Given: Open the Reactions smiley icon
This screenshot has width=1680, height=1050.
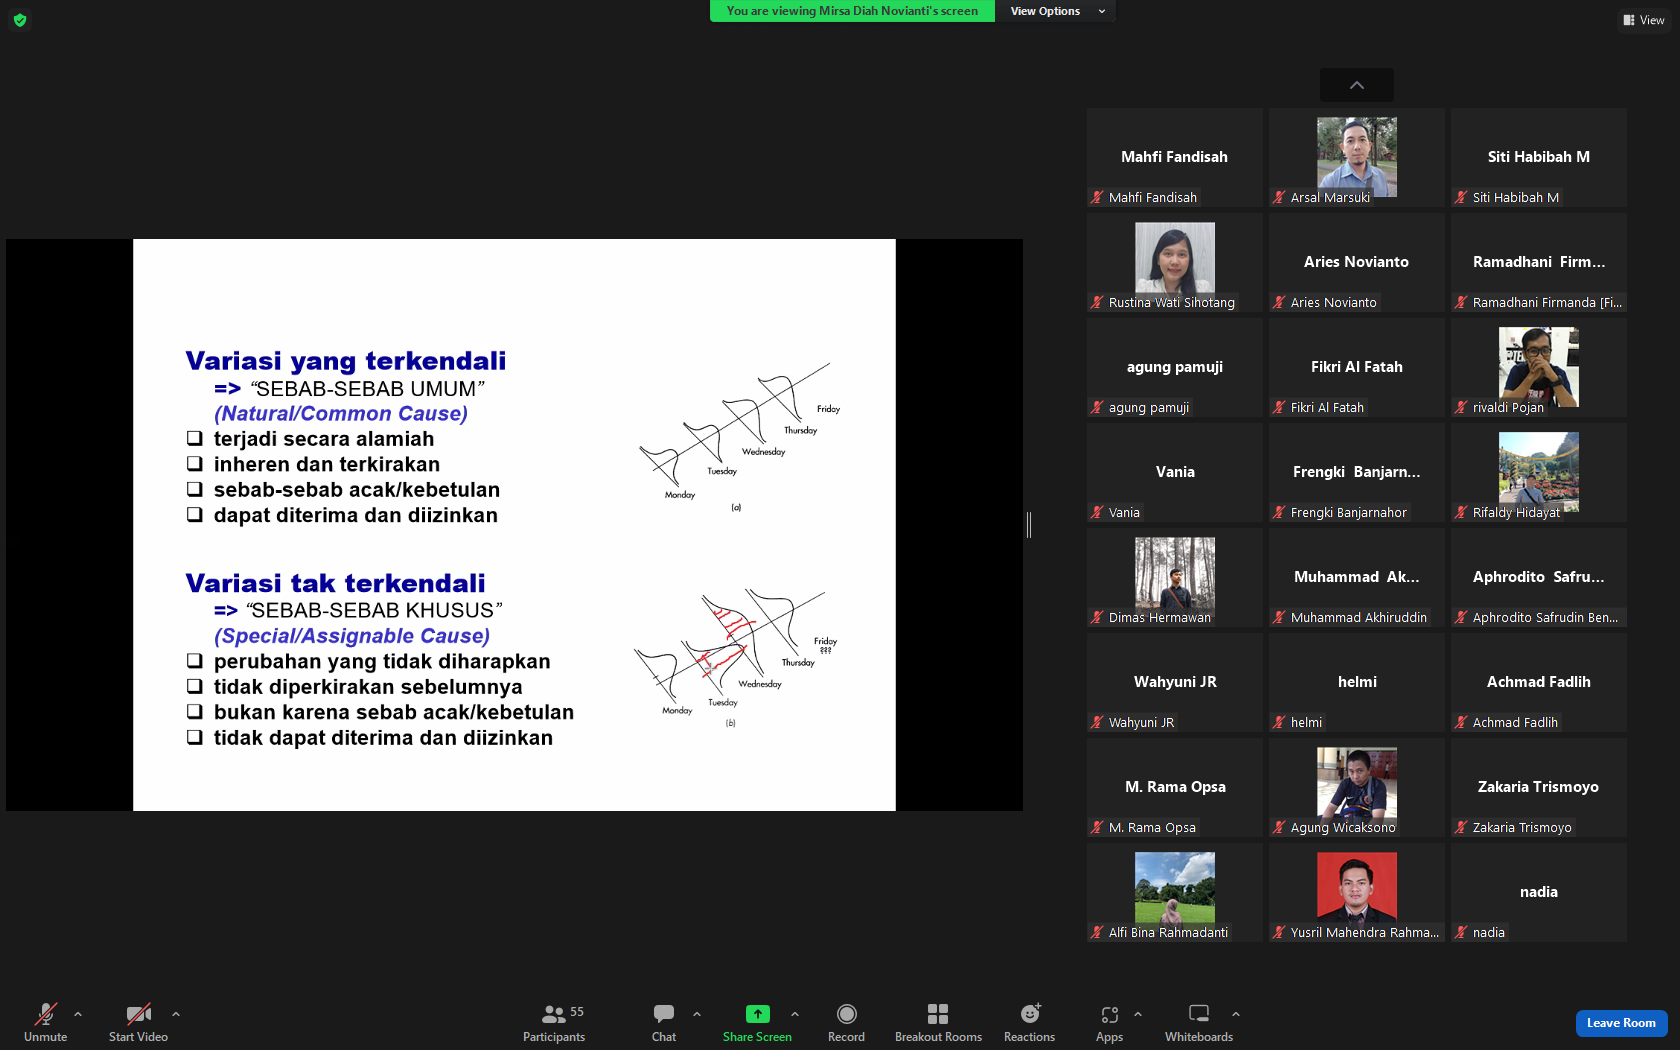Looking at the screenshot, I should (x=1030, y=1014).
